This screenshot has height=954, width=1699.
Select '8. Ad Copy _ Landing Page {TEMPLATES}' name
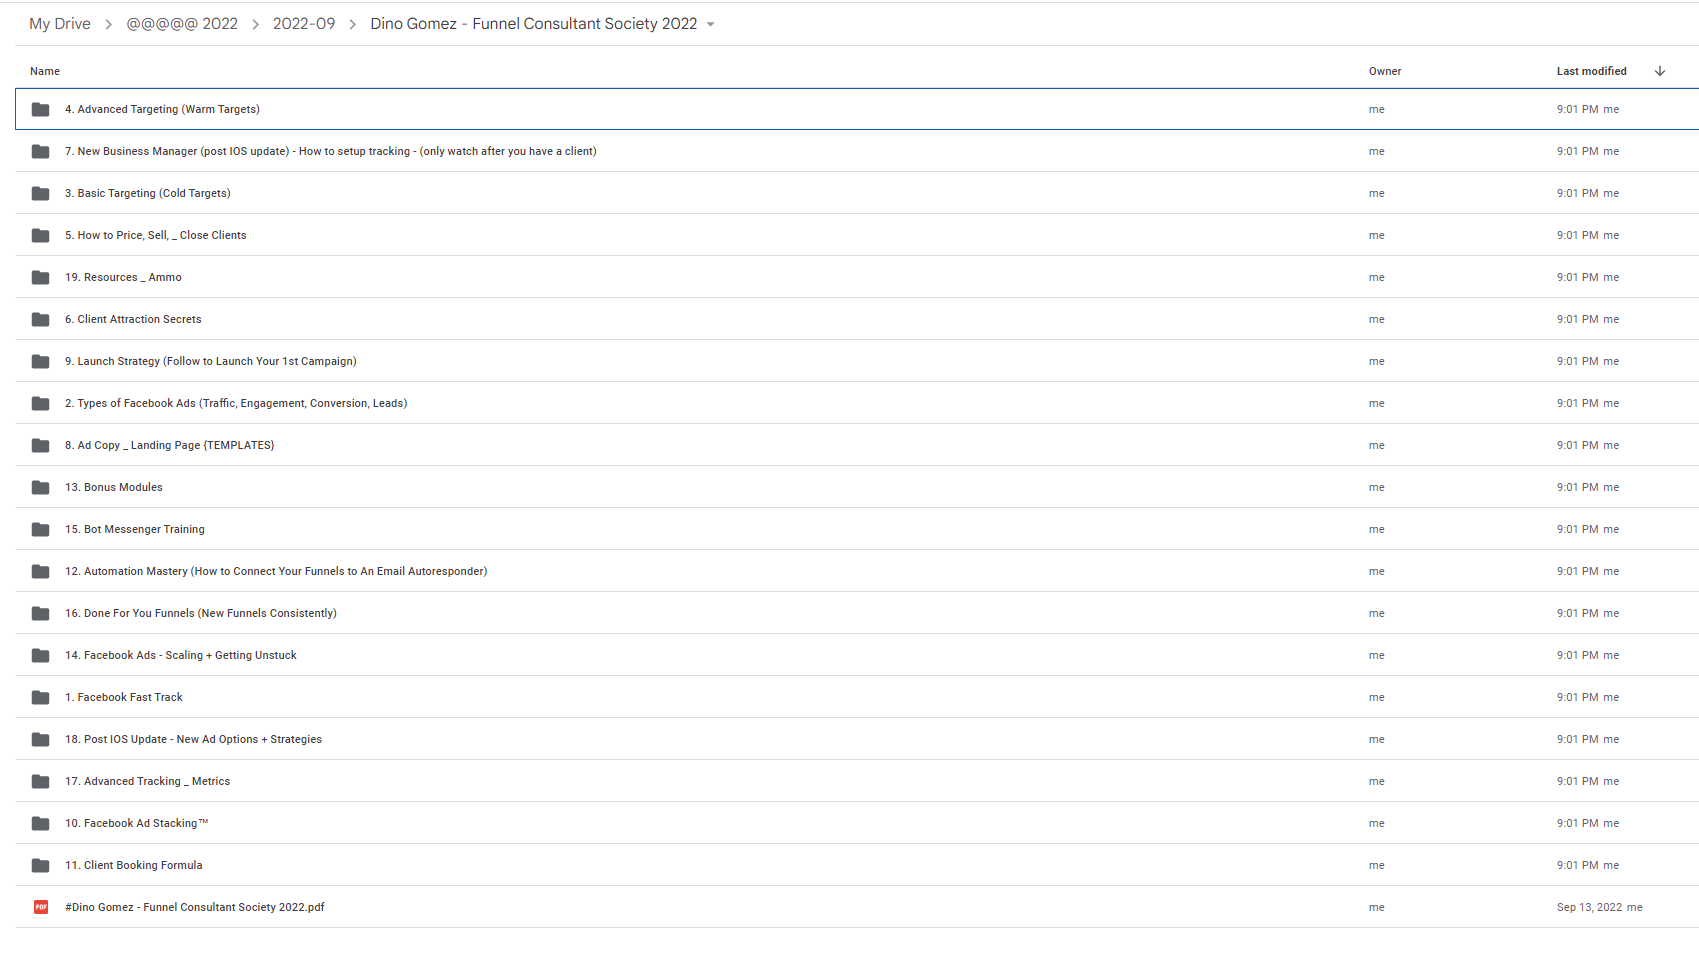[x=170, y=446]
